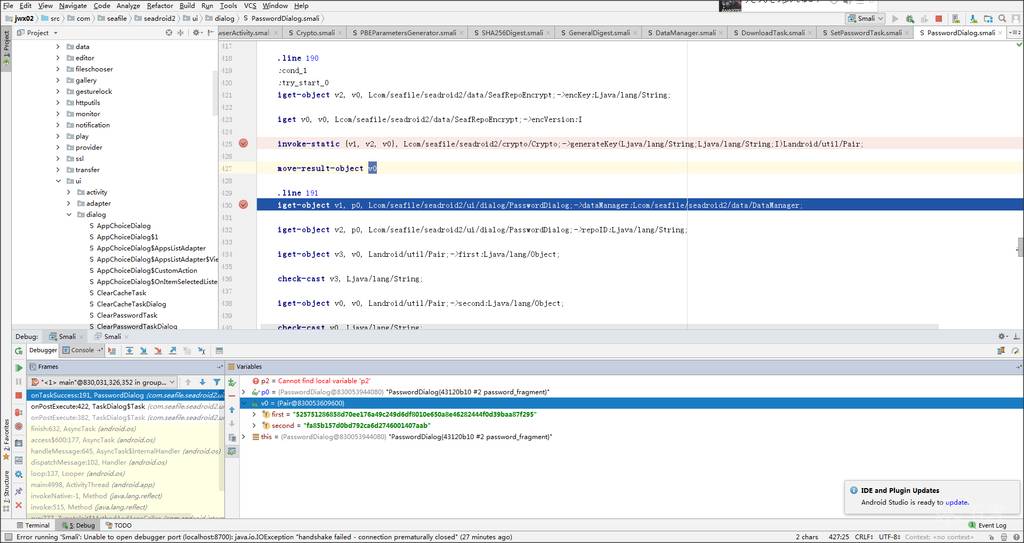Open the Event Log button
The width and height of the screenshot is (1024, 543).
pyautogui.click(x=987, y=525)
